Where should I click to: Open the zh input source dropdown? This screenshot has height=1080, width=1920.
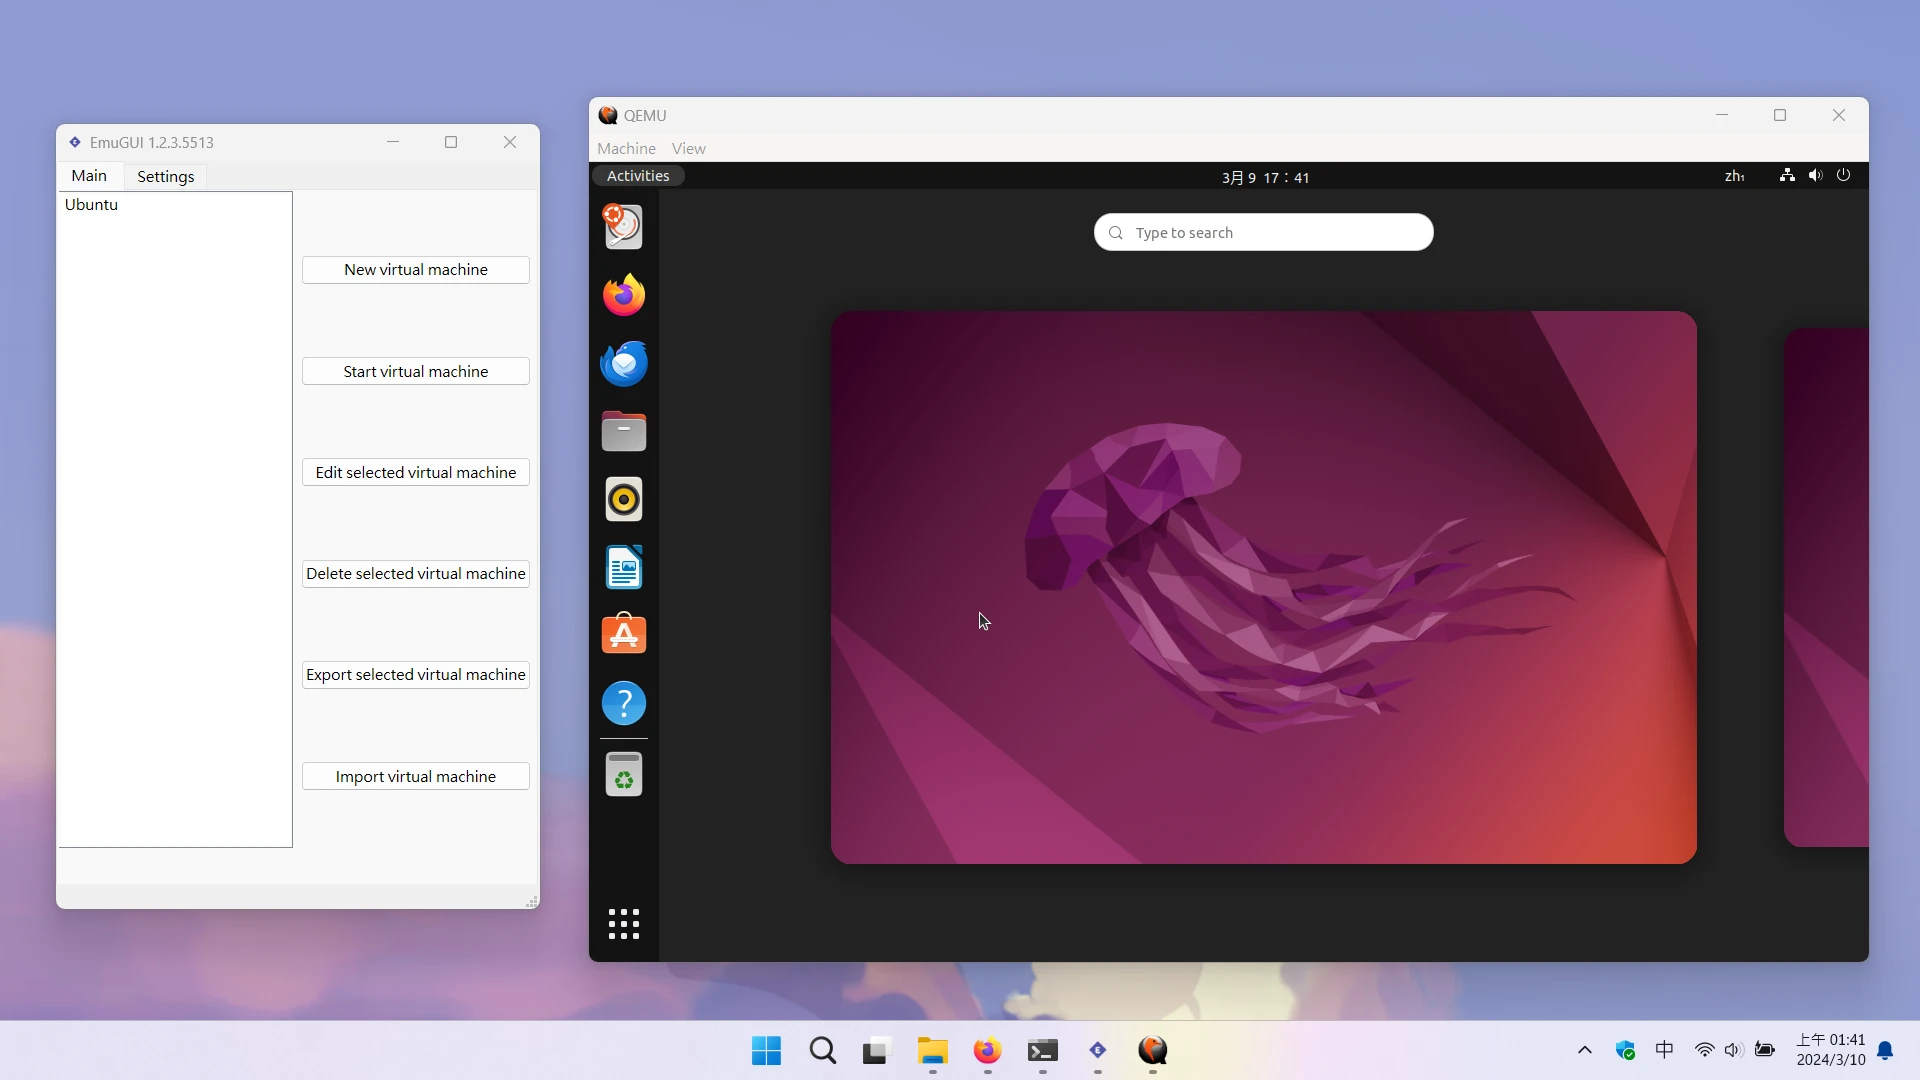pyautogui.click(x=1734, y=176)
